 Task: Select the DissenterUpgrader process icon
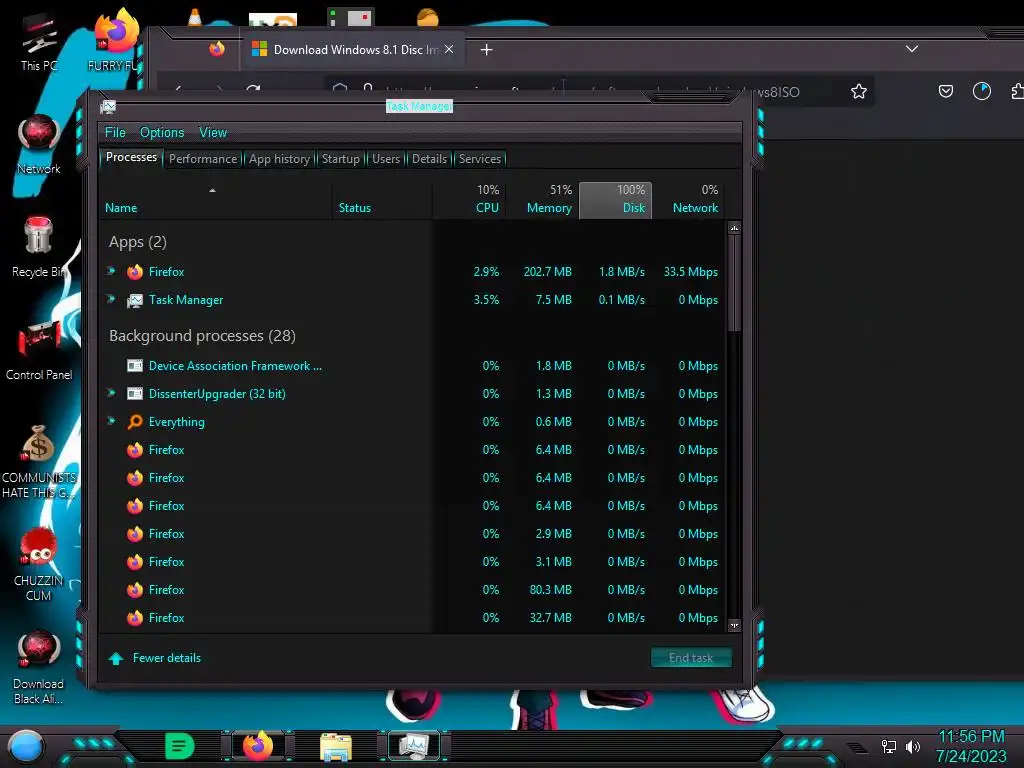coord(135,394)
